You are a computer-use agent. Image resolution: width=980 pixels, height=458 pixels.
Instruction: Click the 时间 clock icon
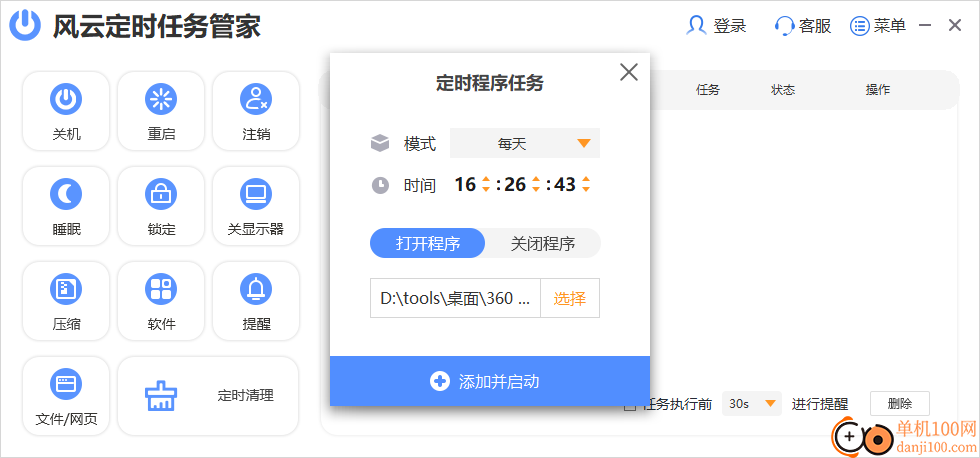pos(380,186)
